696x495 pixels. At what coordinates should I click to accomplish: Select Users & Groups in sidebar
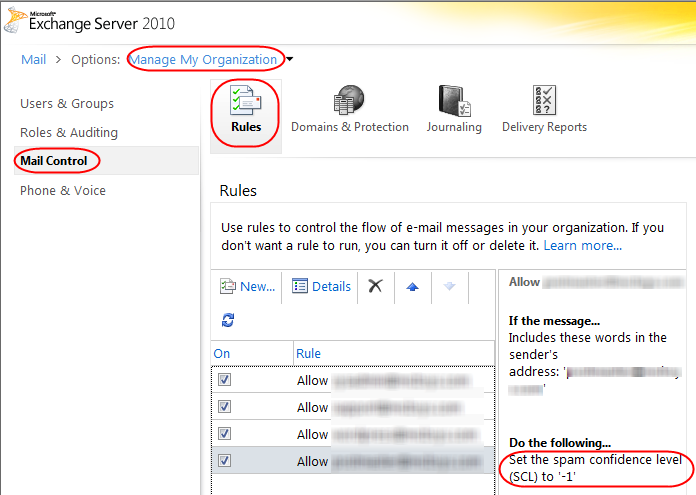point(67,103)
